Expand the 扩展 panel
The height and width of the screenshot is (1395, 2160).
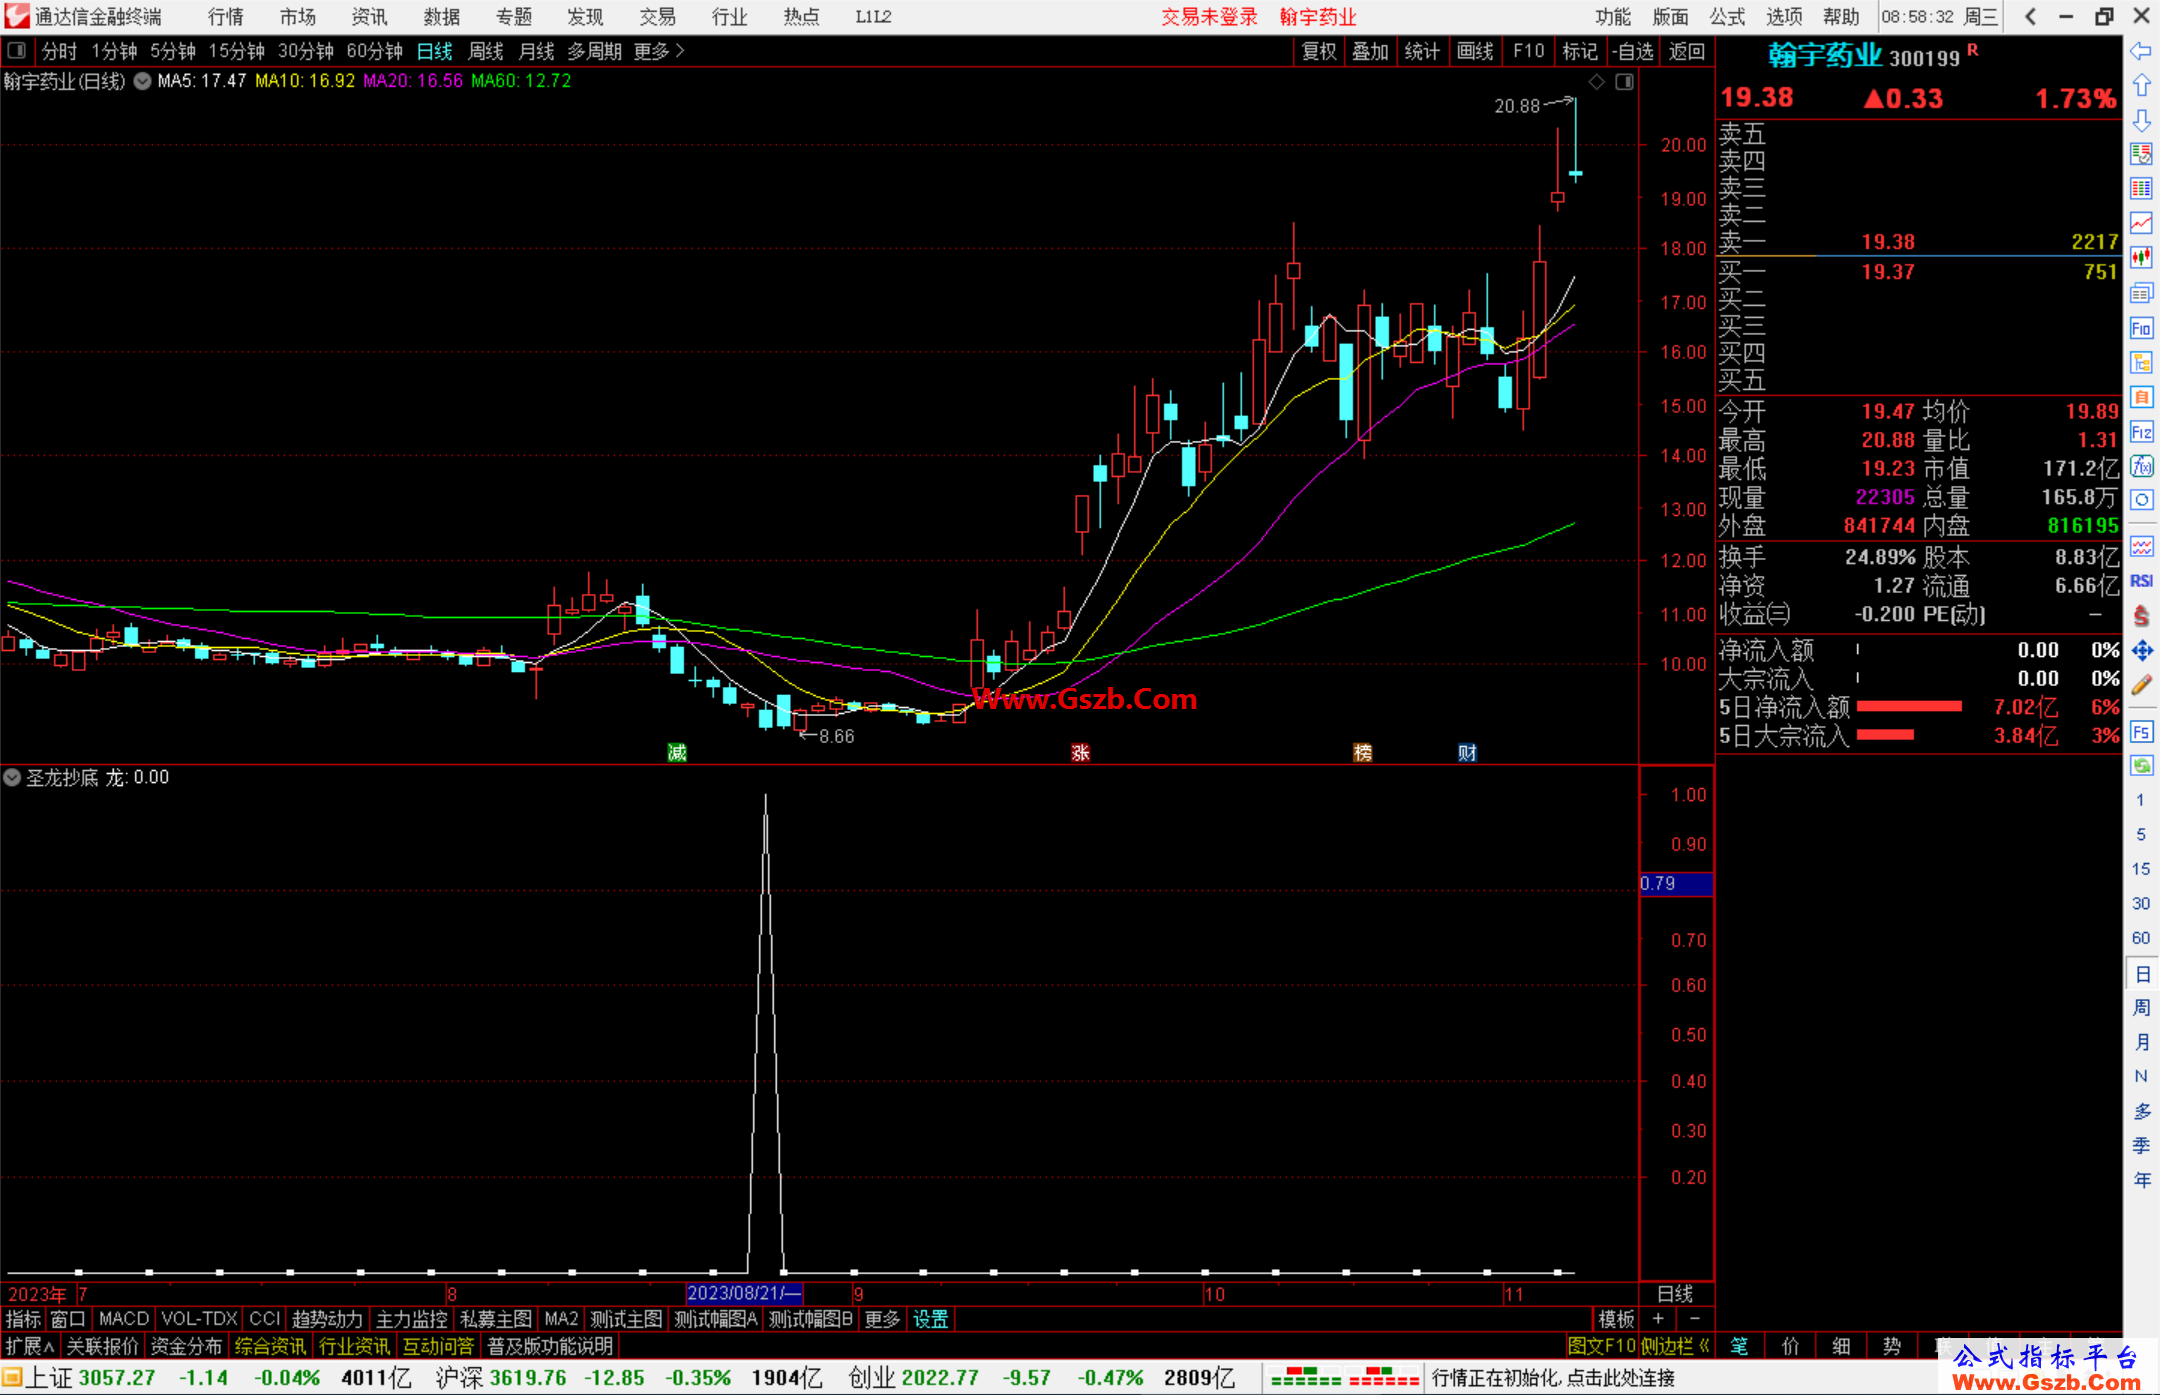pos(30,1346)
